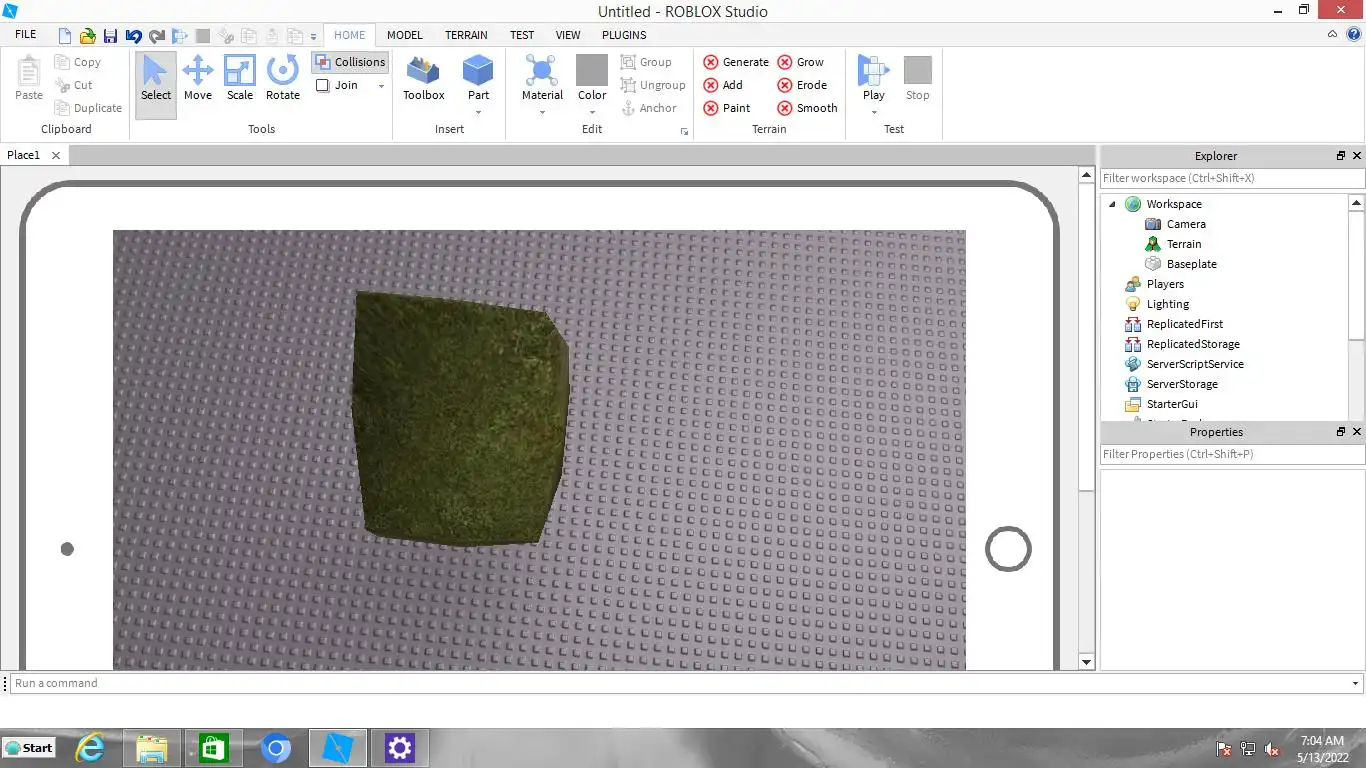
Task: Check the Join checkbox
Action: (x=322, y=85)
